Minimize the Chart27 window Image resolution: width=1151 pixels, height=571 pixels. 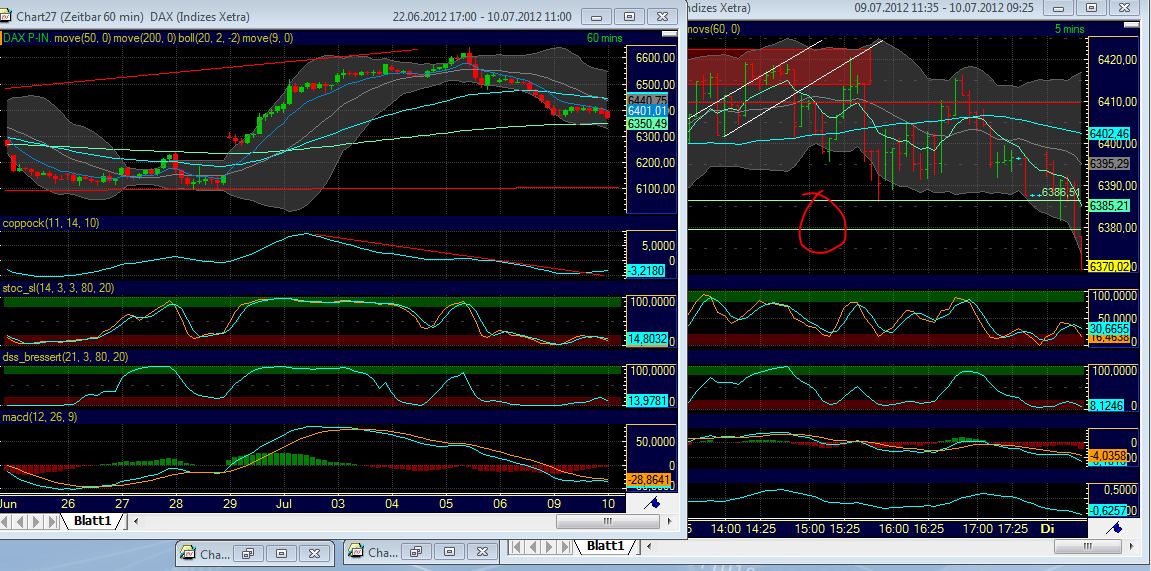(x=597, y=16)
